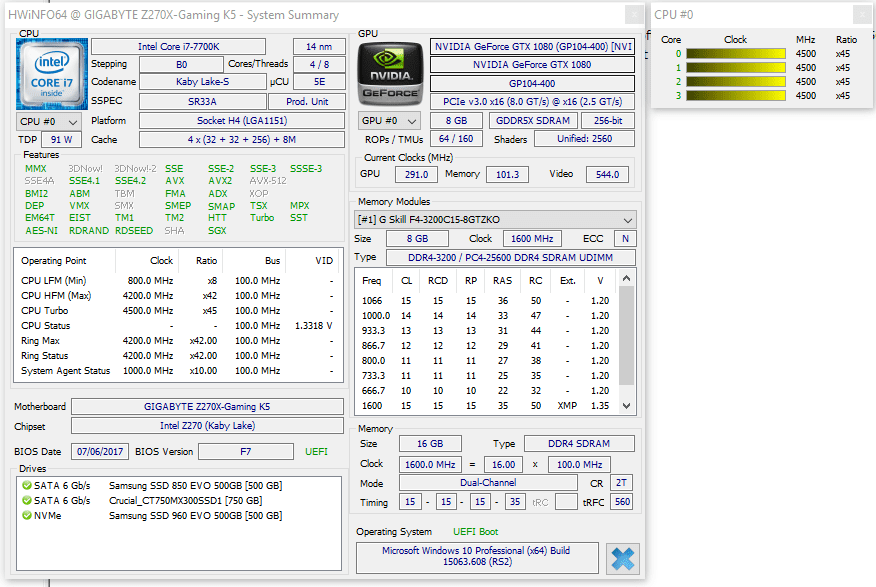The width and height of the screenshot is (876, 587).
Task: Close summary with blue X button
Action: pos(623,559)
